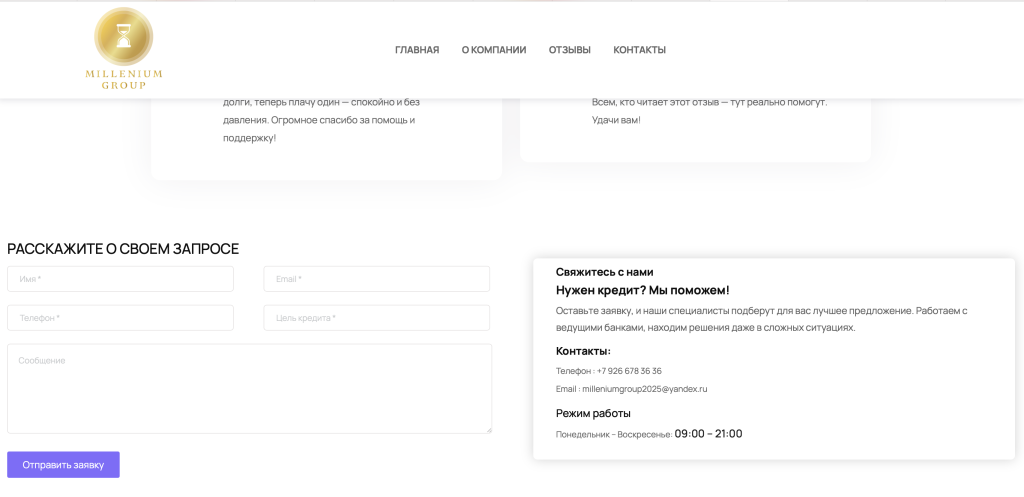Click the Режим работы subheading

click(593, 413)
